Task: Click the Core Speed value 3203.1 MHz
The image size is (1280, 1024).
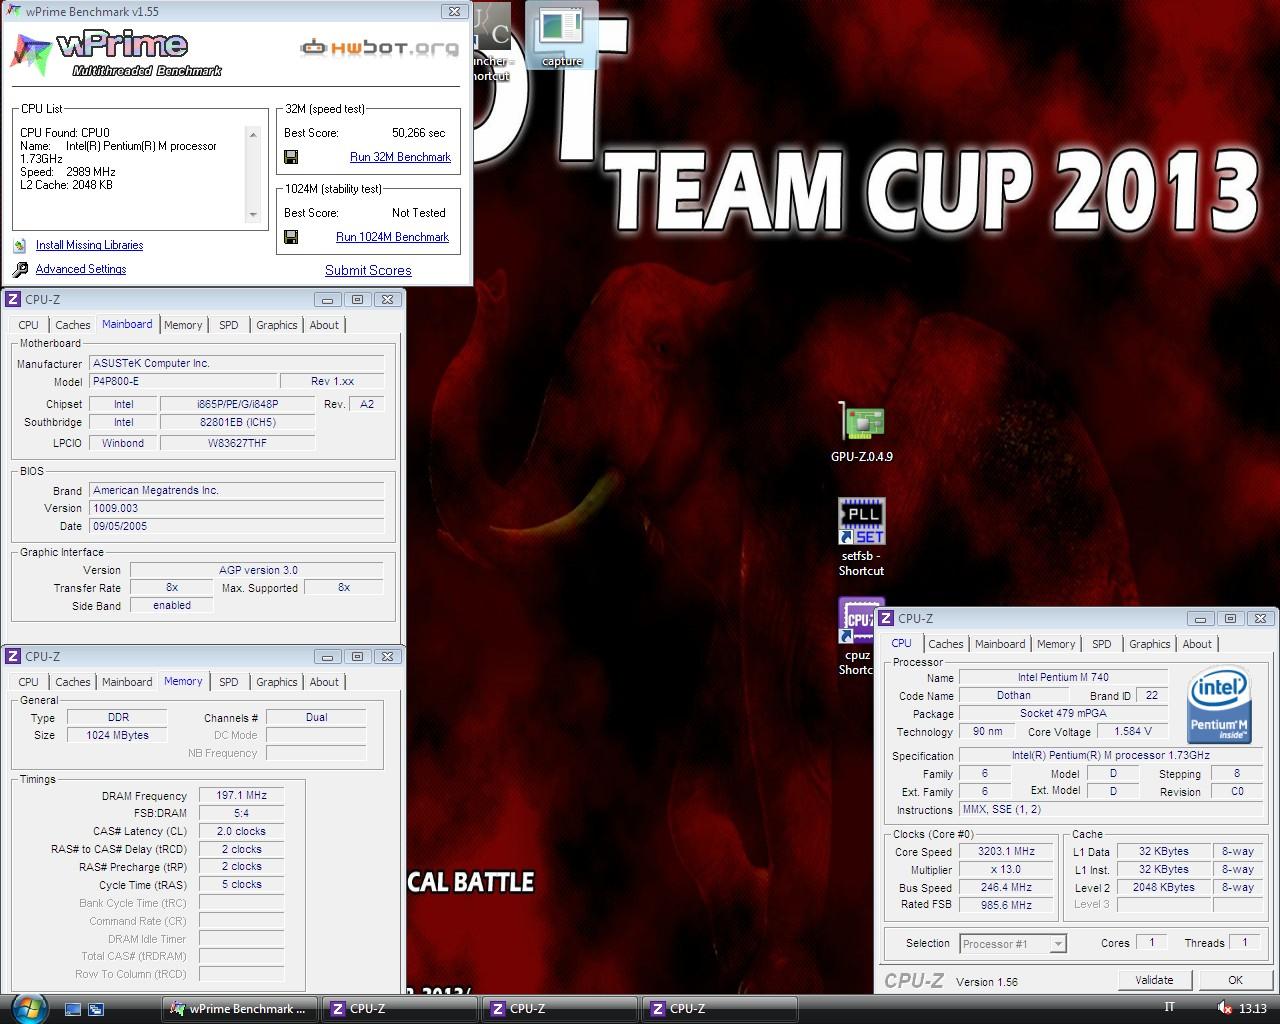Action: [x=1006, y=851]
